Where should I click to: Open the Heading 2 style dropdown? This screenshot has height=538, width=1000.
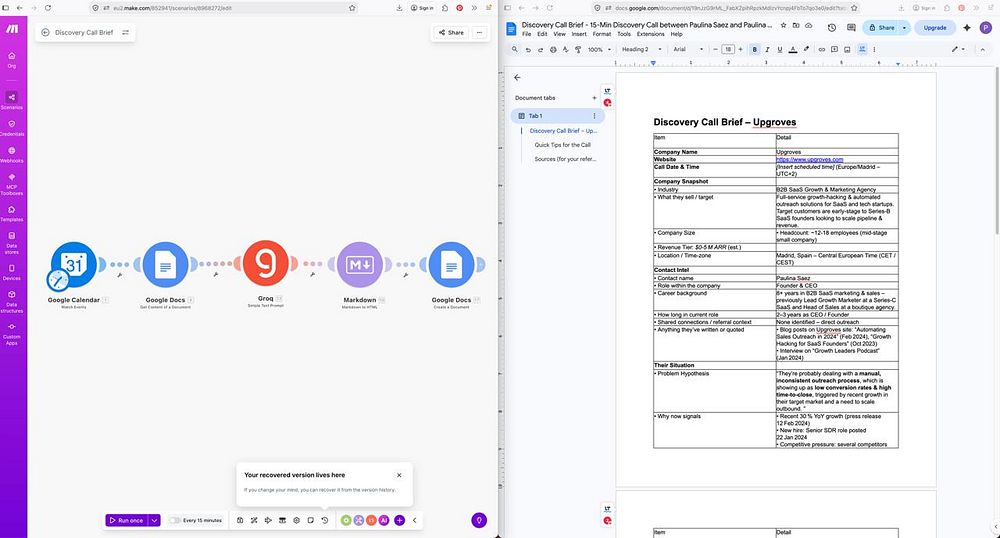[x=641, y=49]
